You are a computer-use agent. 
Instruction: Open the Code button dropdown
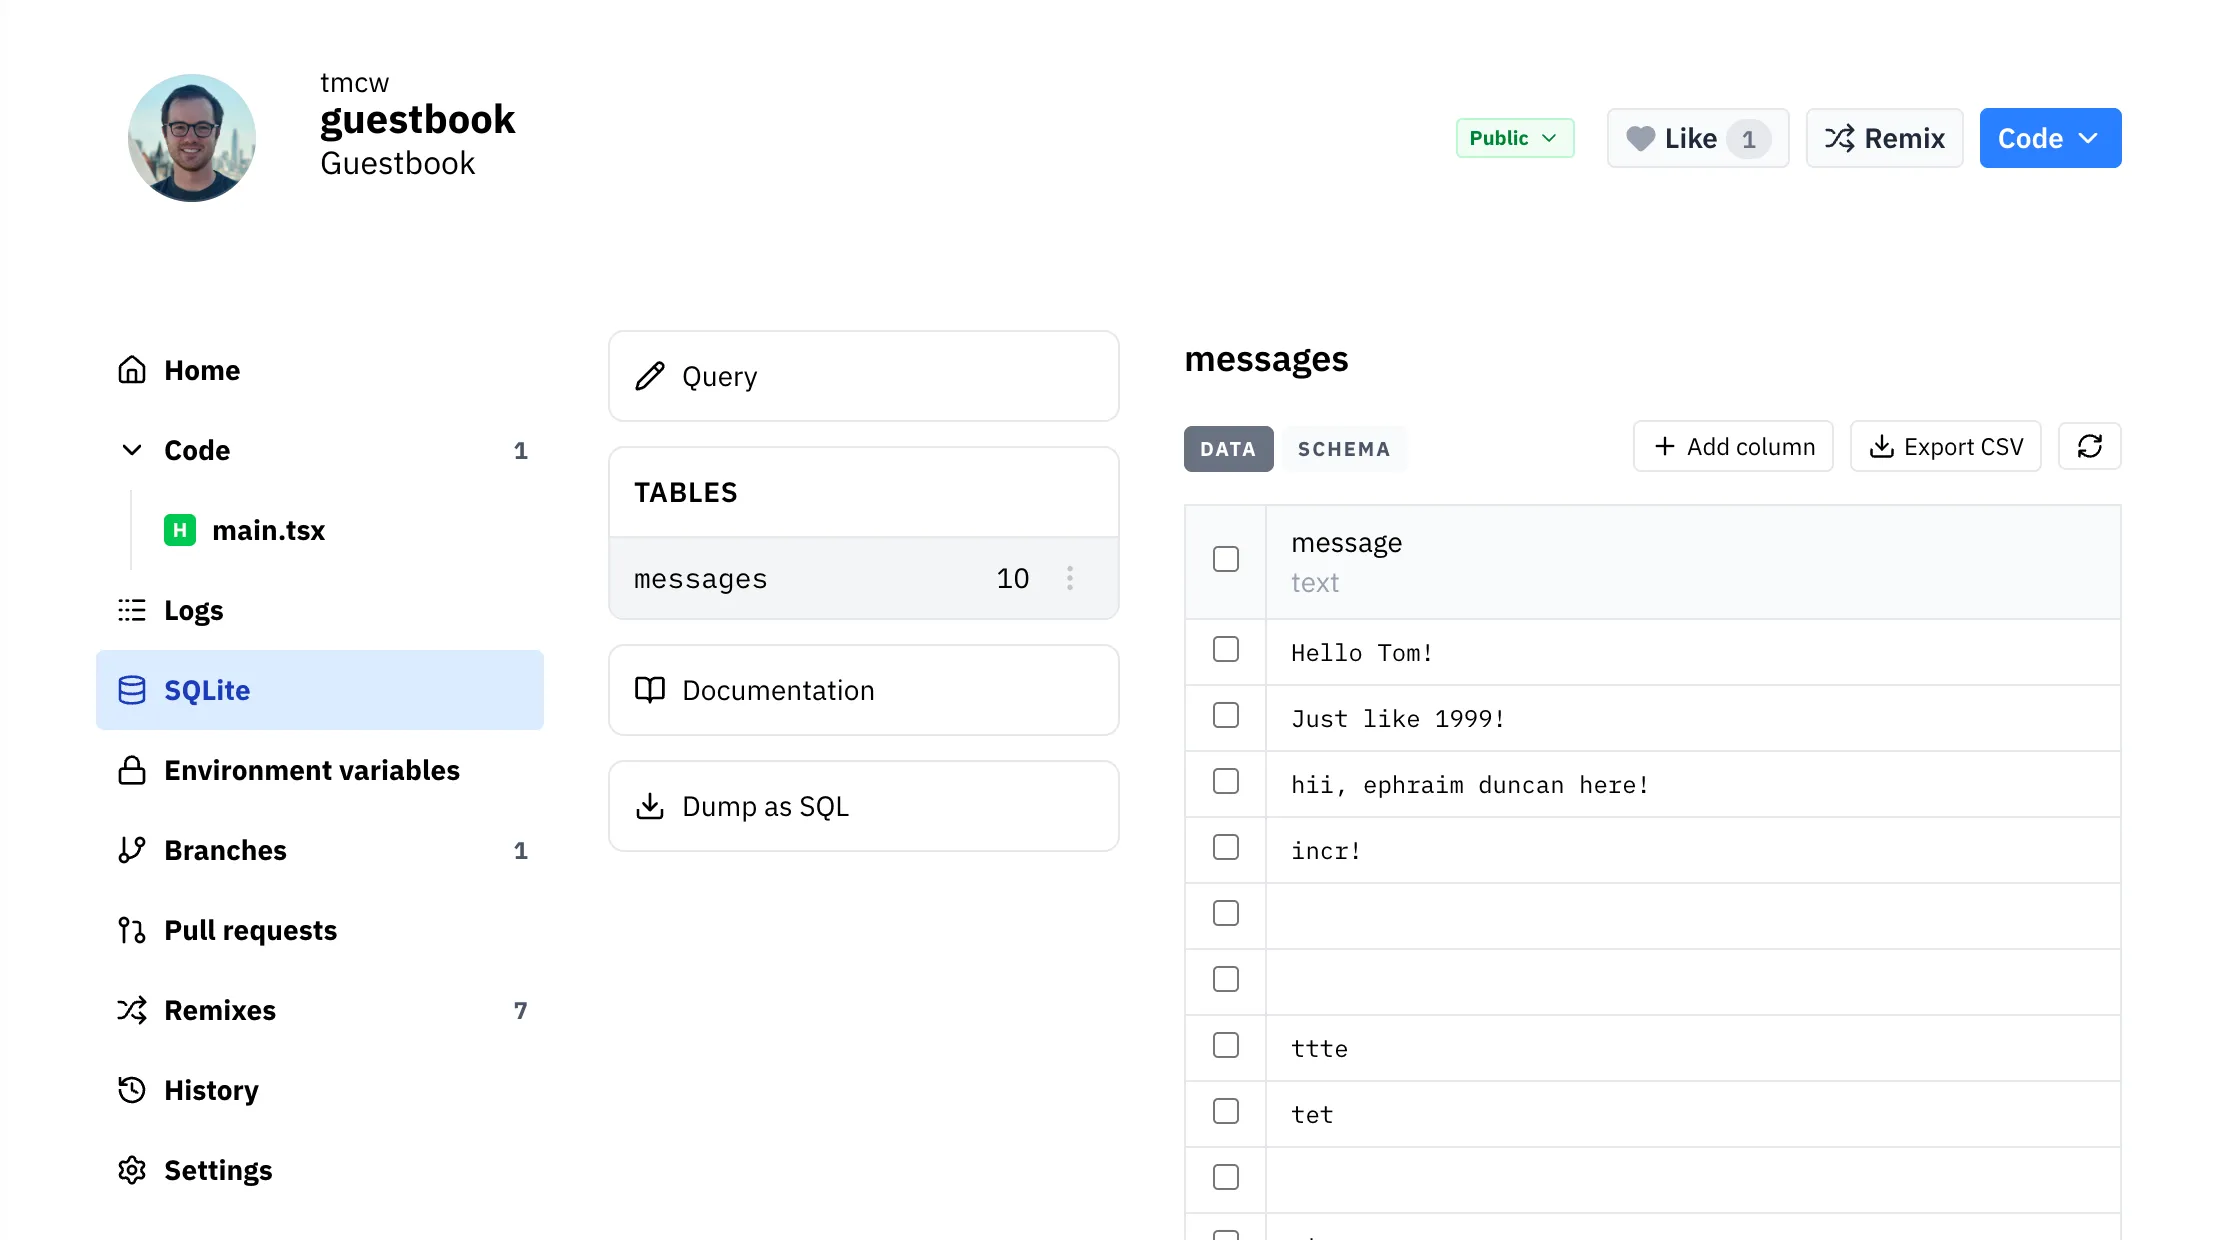pos(2049,138)
